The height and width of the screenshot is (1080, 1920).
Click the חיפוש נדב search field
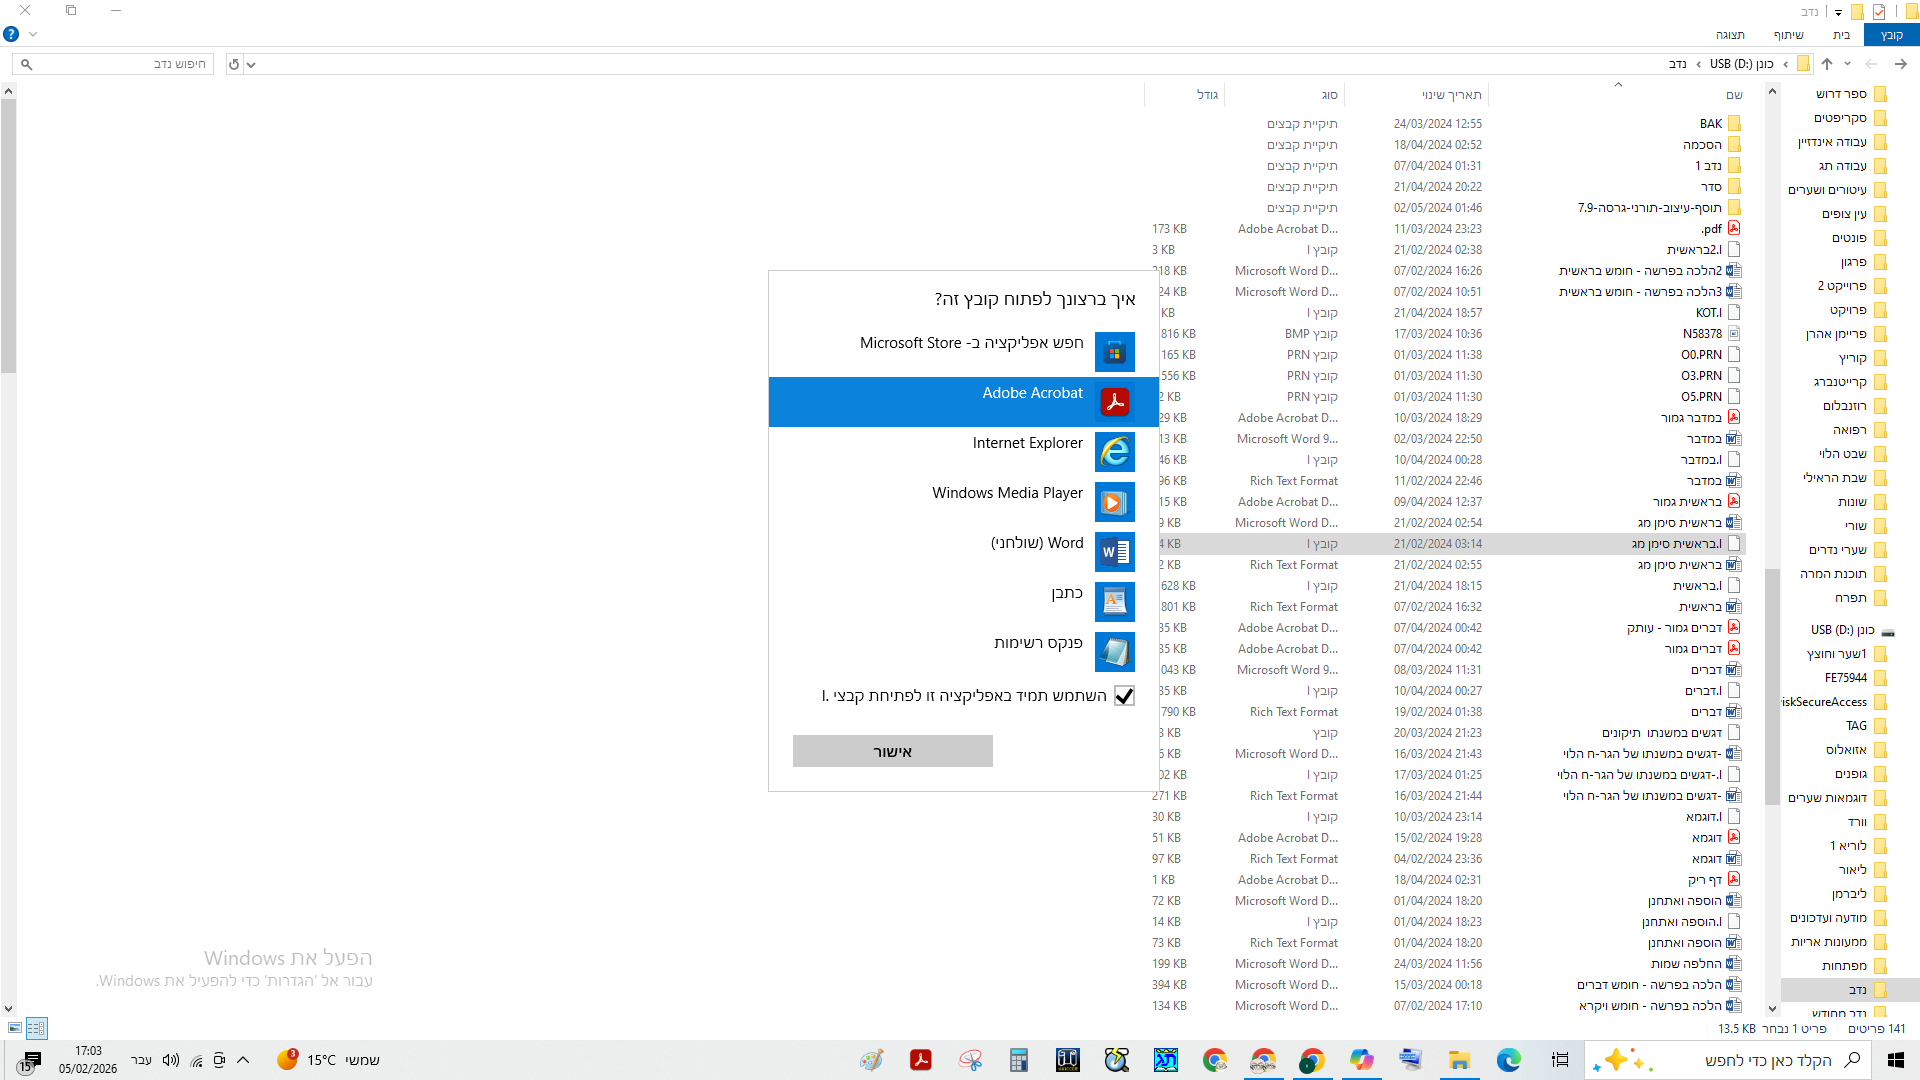point(120,64)
